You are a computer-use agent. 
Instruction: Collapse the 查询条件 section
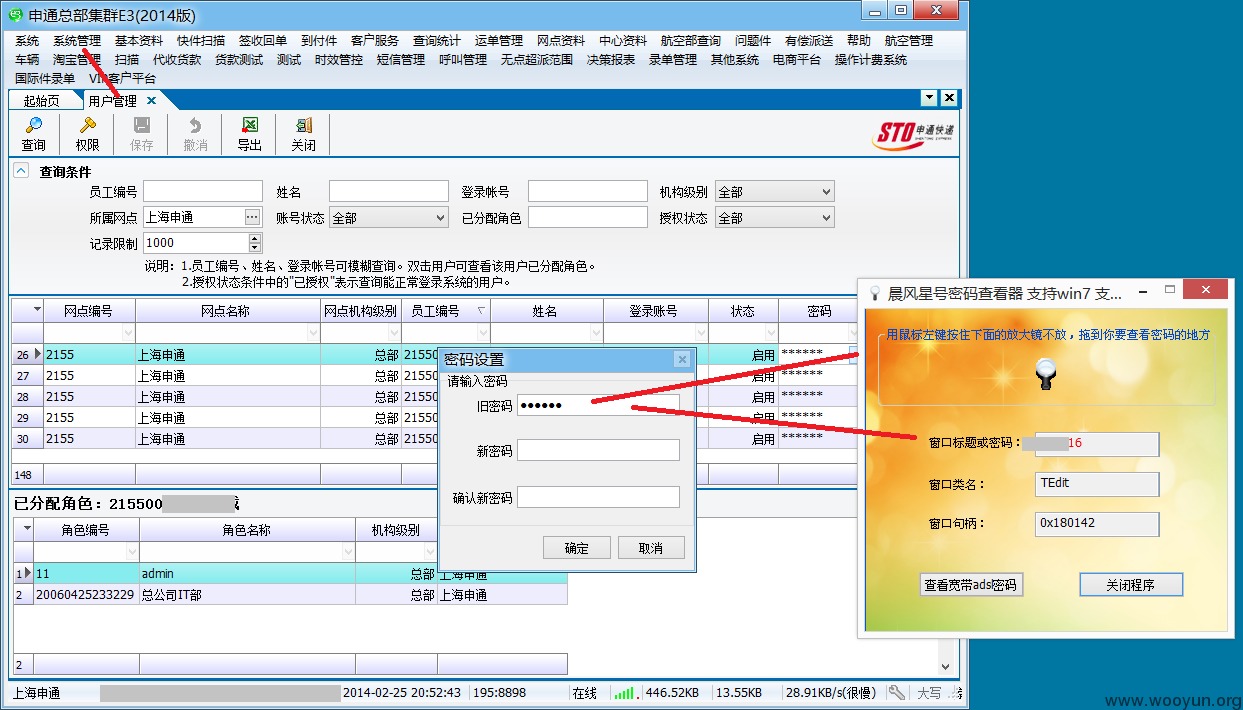click(x=20, y=171)
